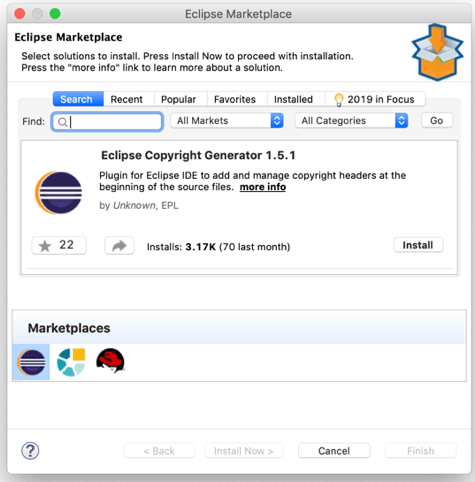
Task: Click the Install Now button
Action: pos(244,451)
